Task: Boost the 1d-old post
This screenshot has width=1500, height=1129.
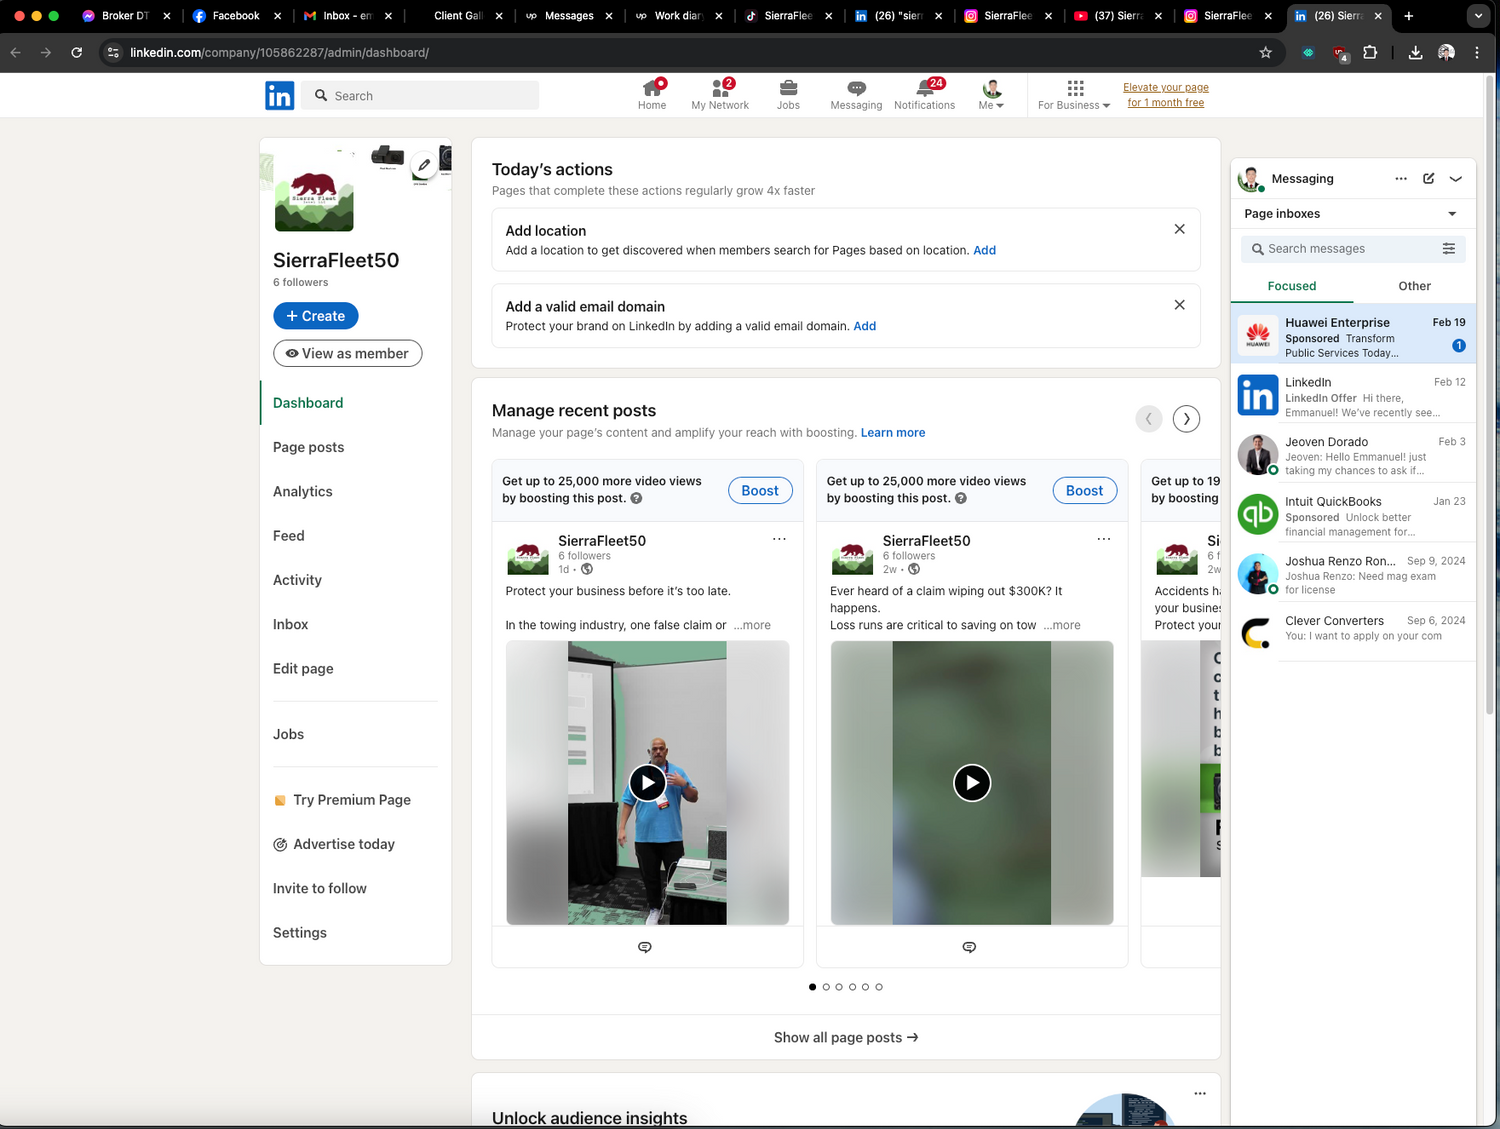Action: (x=760, y=490)
